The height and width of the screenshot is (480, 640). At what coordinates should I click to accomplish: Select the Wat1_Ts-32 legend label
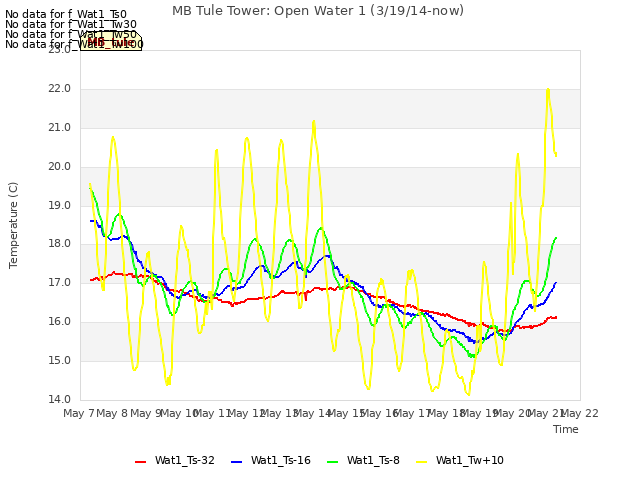[x=184, y=460]
